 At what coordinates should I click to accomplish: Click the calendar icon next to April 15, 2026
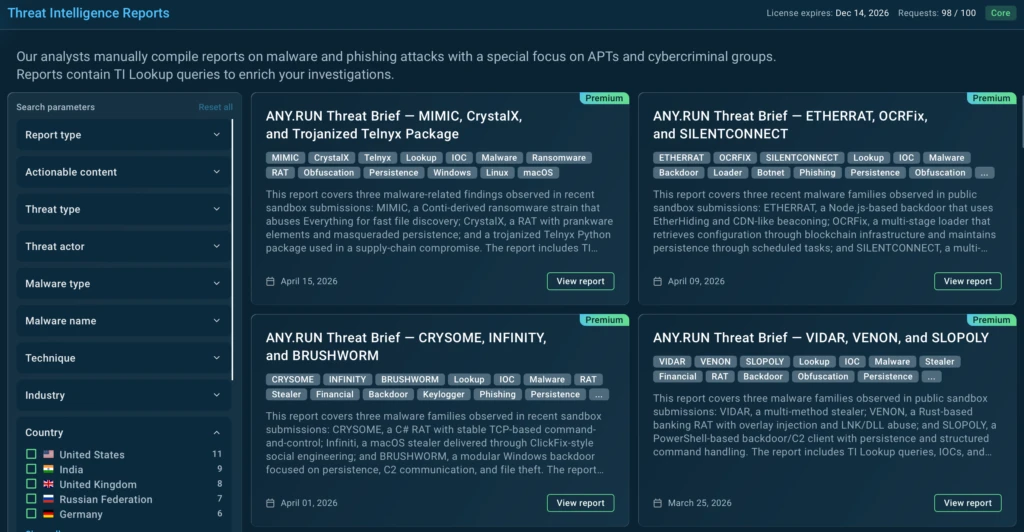270,281
